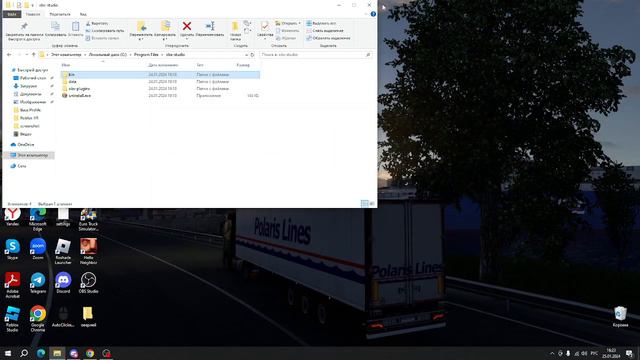Select the data folder row
The image size is (640, 360).
click(x=160, y=82)
